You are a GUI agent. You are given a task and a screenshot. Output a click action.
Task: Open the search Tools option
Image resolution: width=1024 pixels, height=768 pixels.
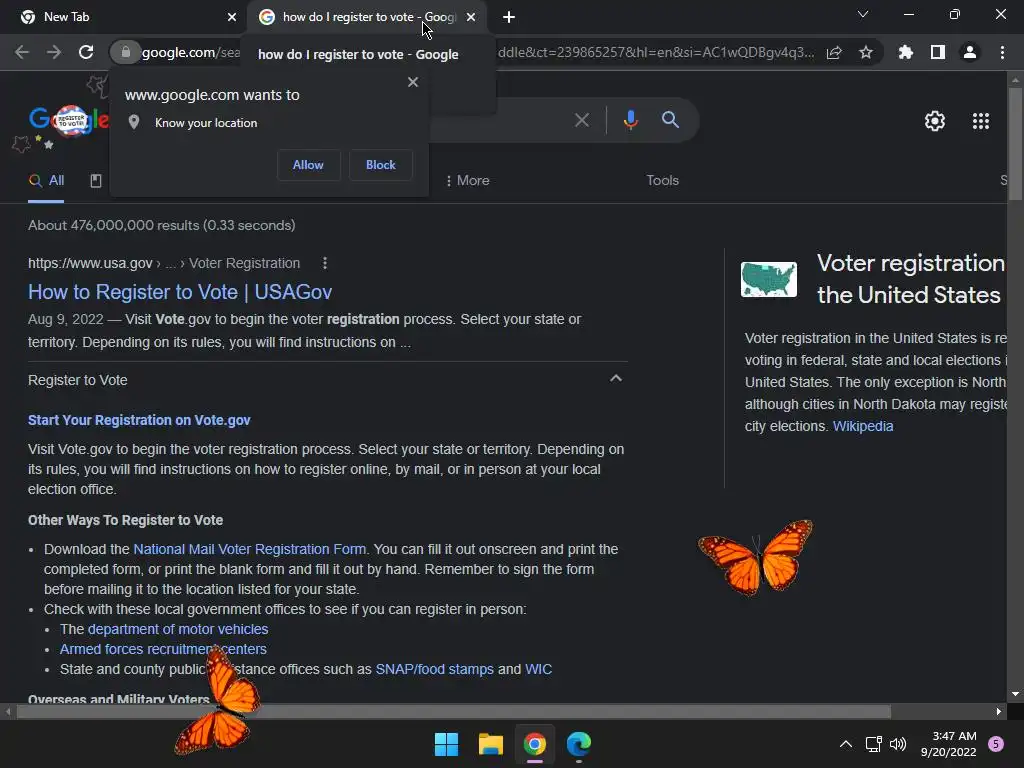pyautogui.click(x=662, y=180)
